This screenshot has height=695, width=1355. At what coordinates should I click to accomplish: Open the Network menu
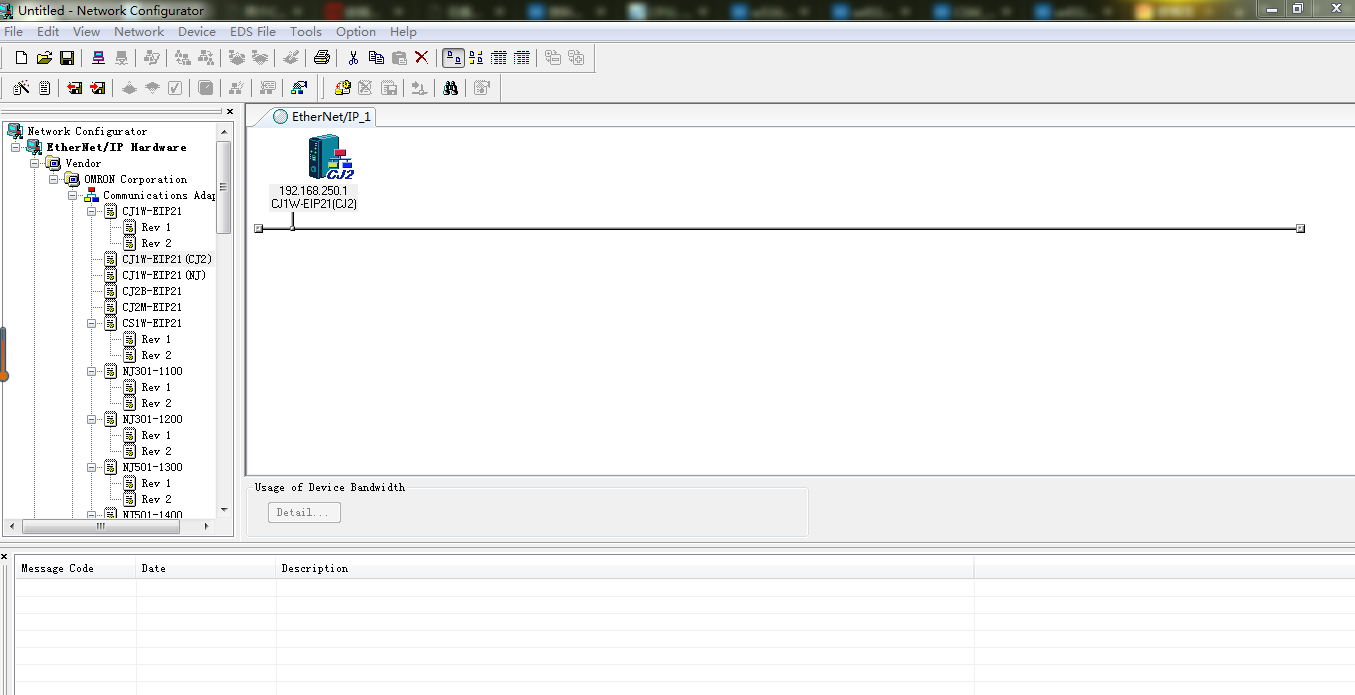point(139,32)
